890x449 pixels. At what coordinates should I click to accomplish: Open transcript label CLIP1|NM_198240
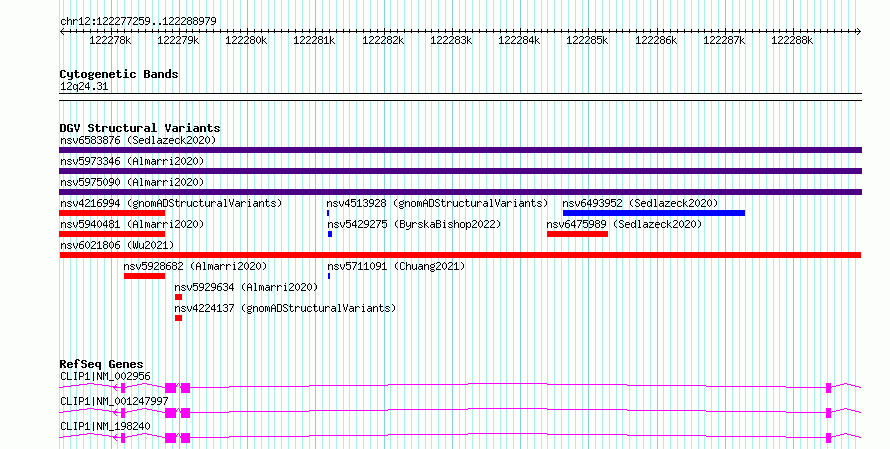(x=106, y=426)
